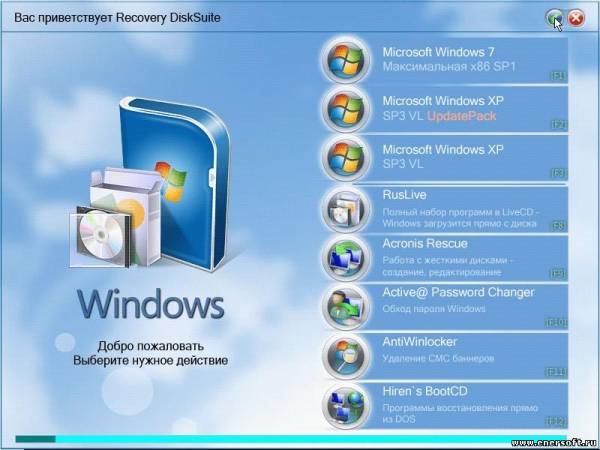This screenshot has height=450, width=600.
Task: Select the RusLive menu entry title
Action: 404,195
